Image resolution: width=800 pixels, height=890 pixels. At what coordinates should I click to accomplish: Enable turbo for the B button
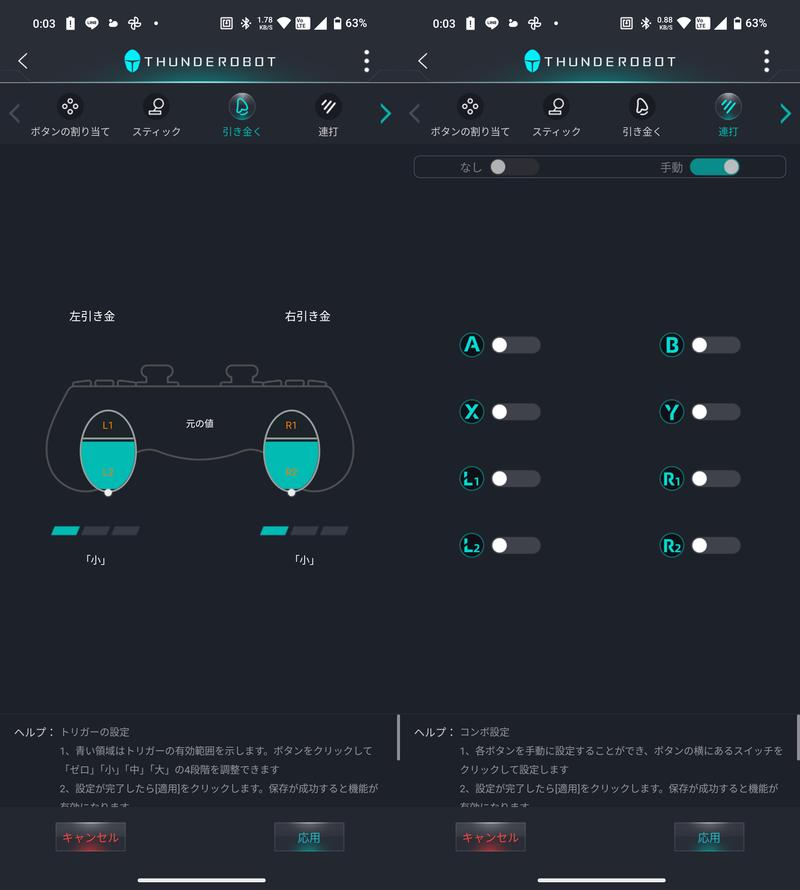(717, 345)
